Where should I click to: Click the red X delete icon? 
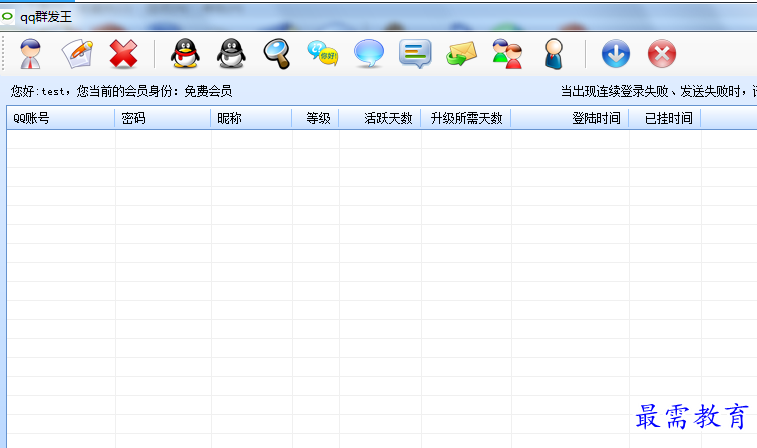click(123, 54)
